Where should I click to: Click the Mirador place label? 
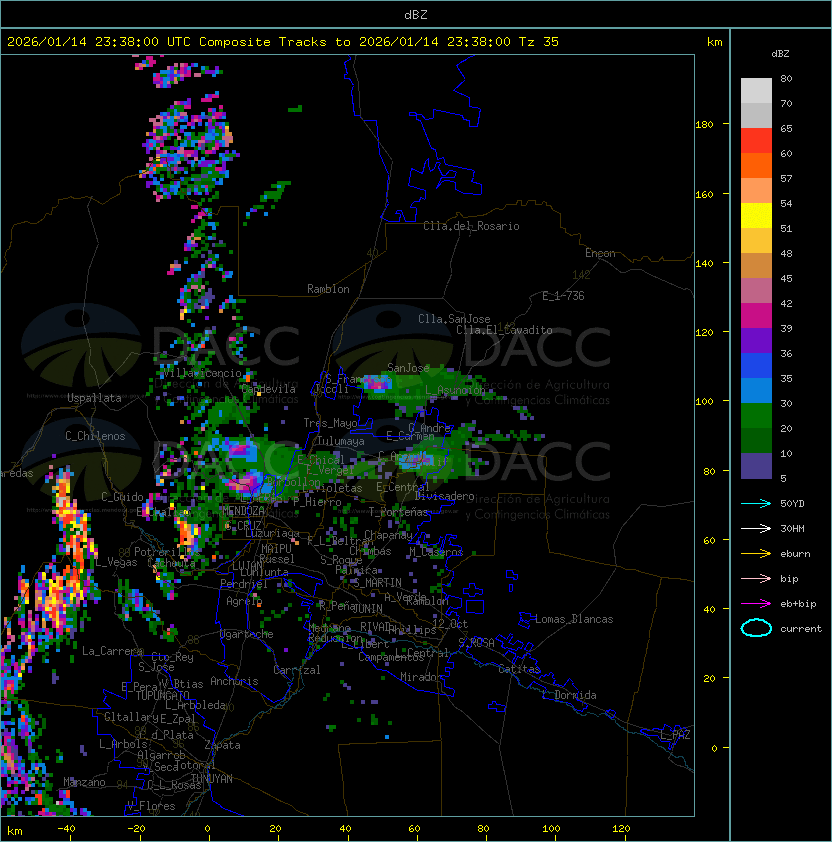(421, 677)
